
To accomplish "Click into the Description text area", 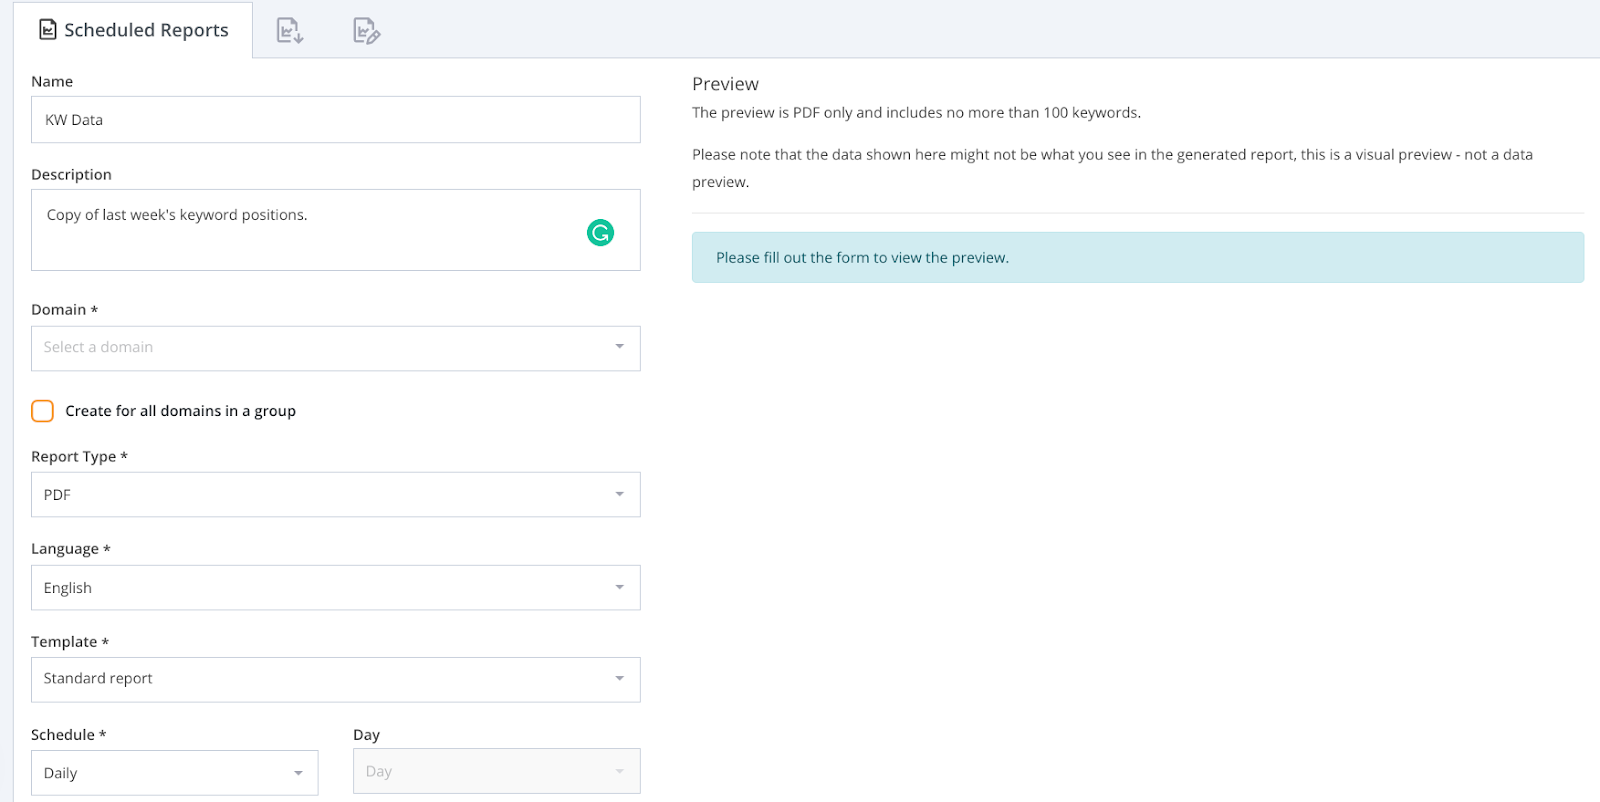I will tap(336, 230).
